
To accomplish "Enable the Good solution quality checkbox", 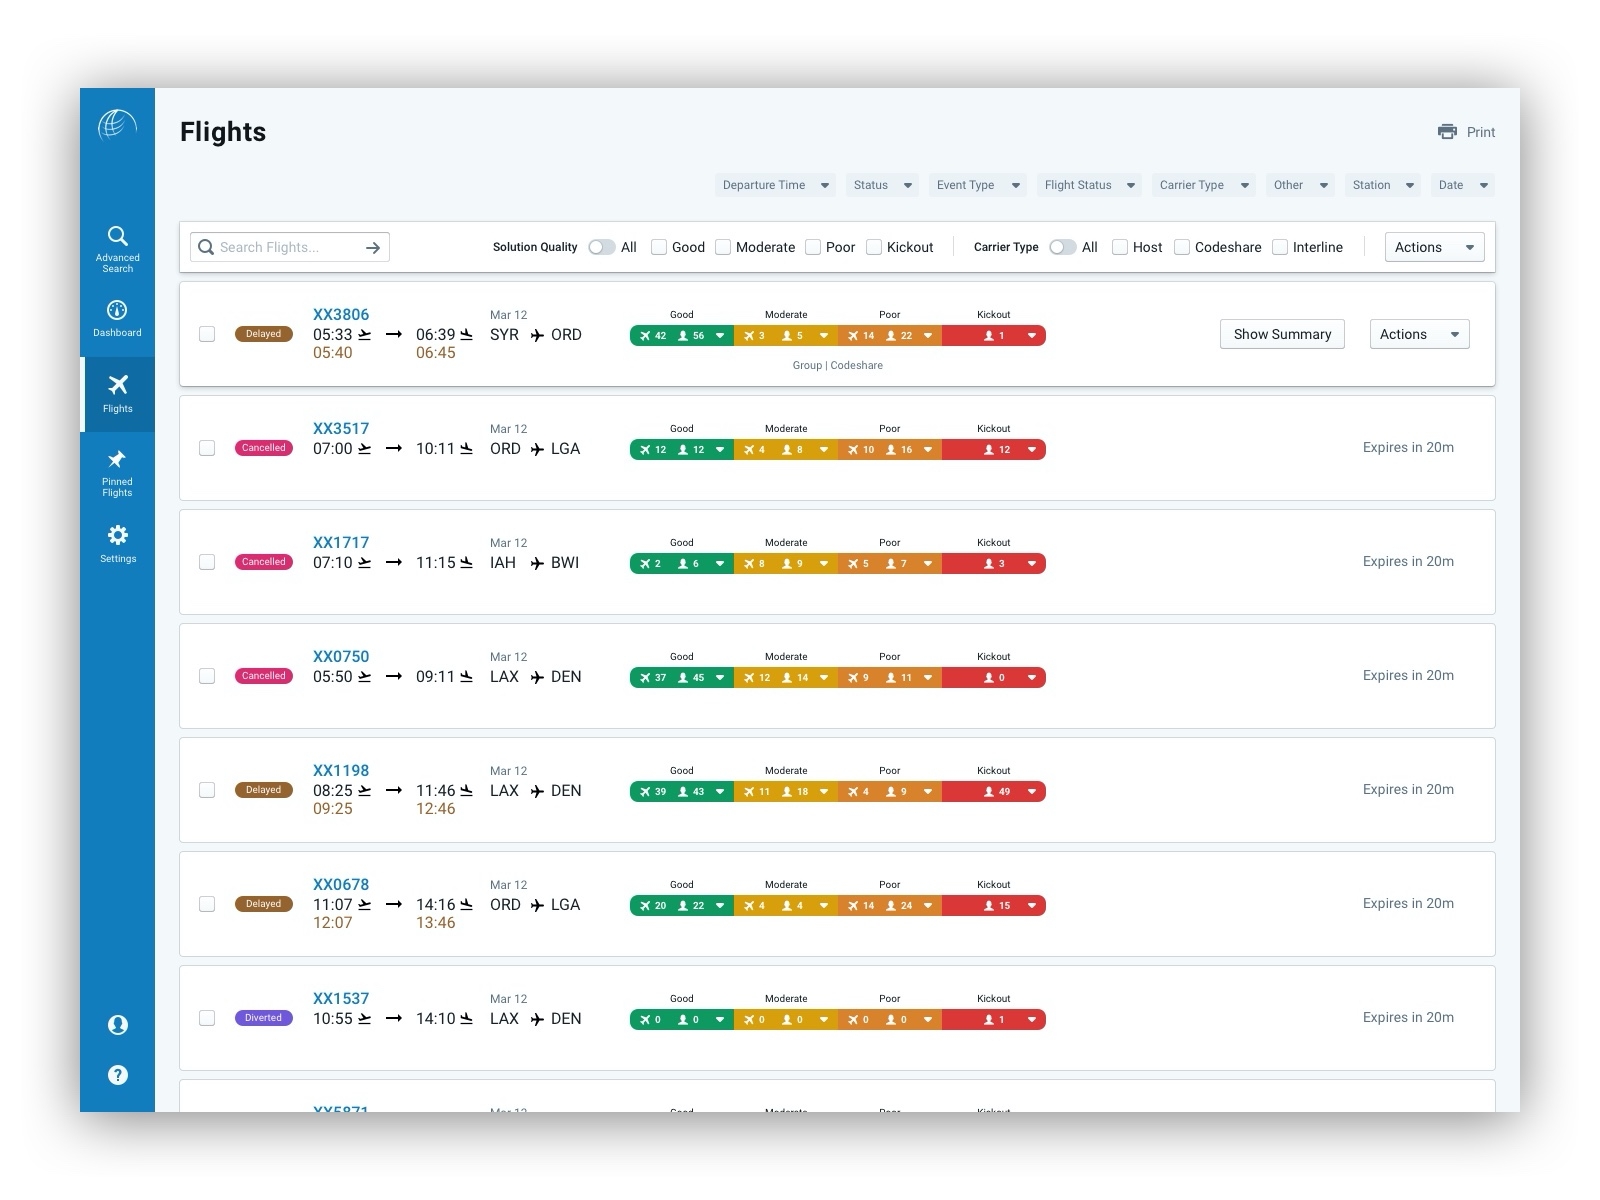I will point(659,246).
